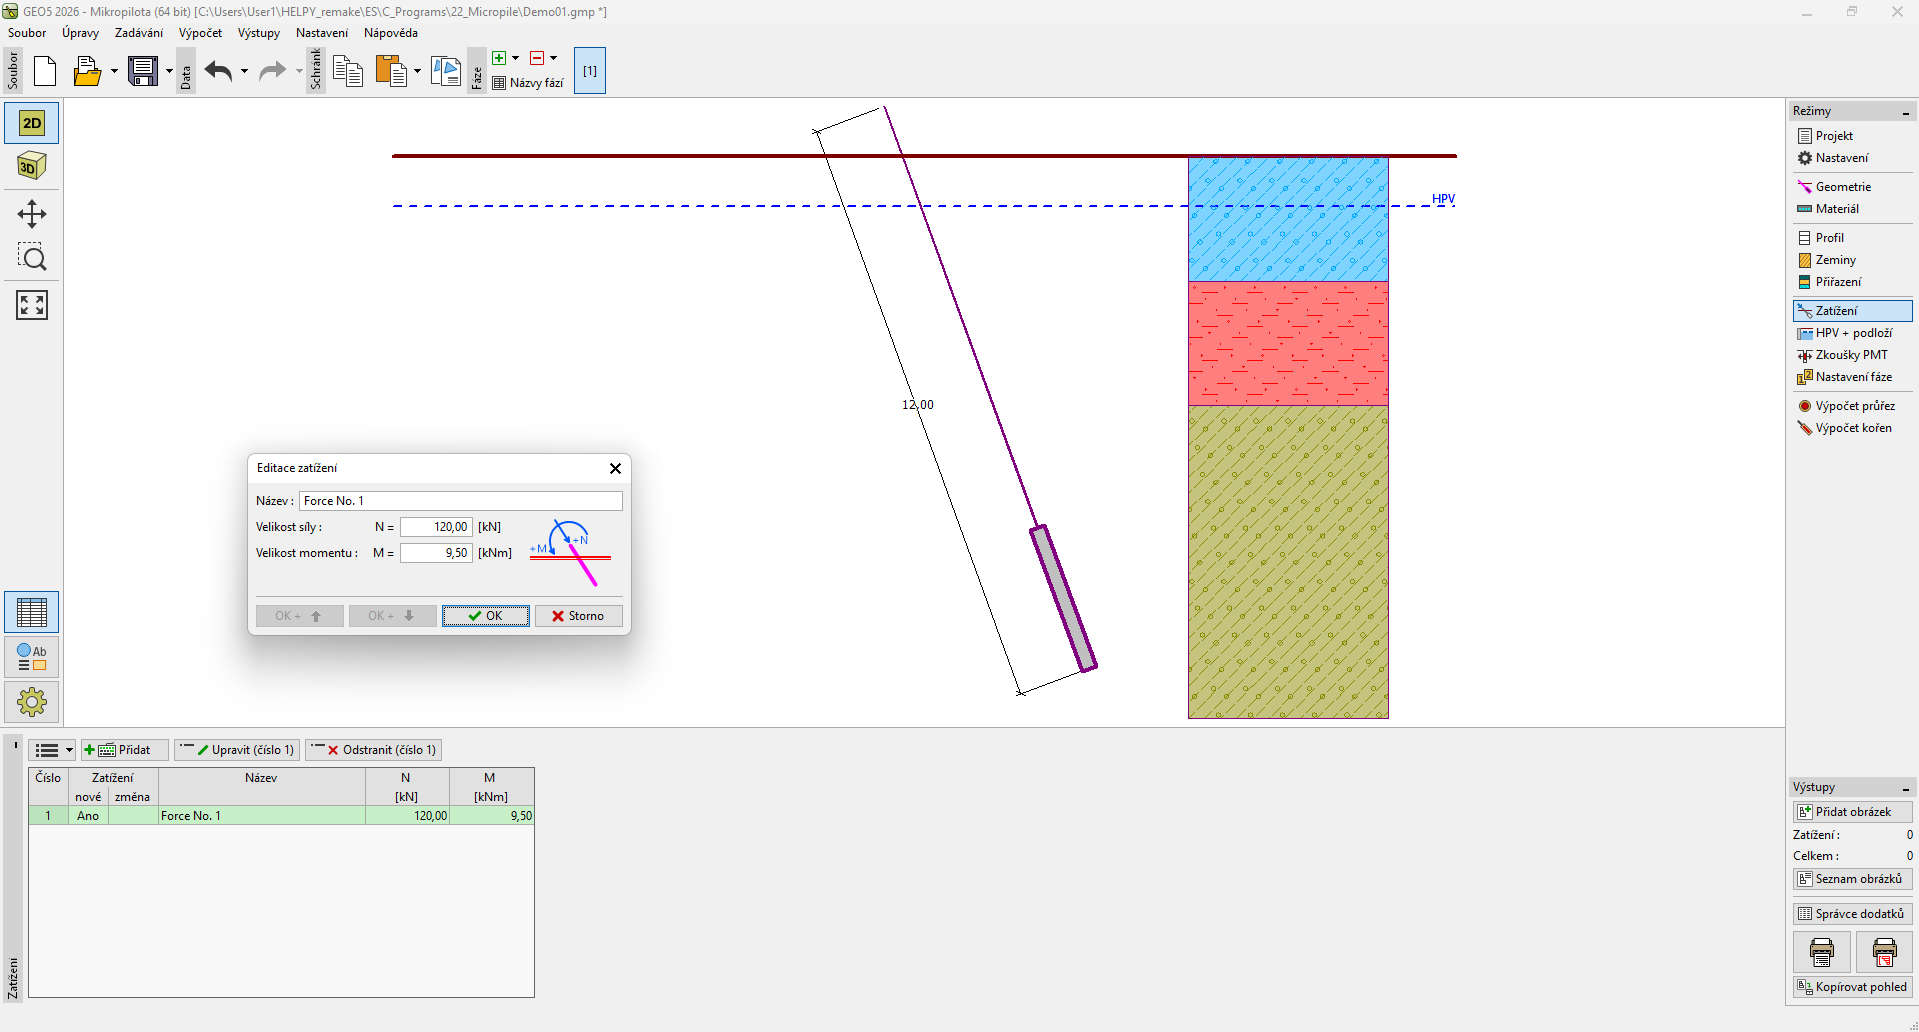Select the pan/move view tool
This screenshot has width=1919, height=1032.
[32, 214]
